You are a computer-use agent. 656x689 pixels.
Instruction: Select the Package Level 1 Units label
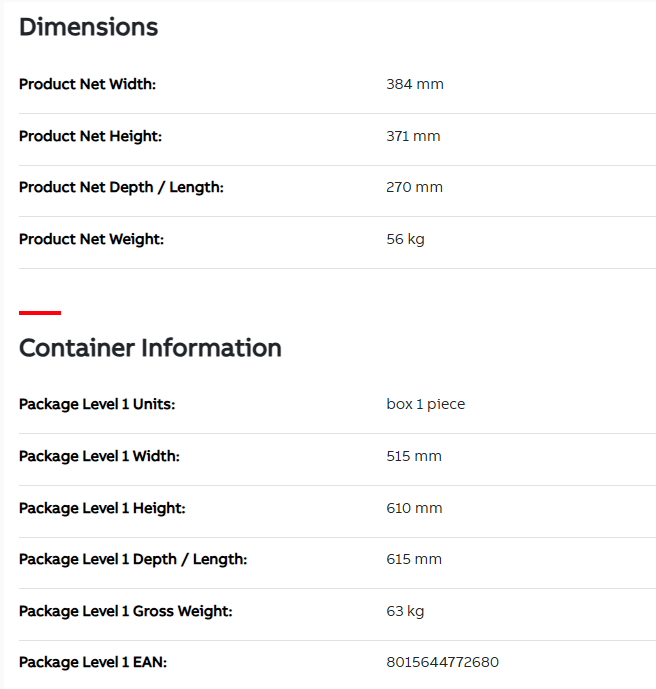tap(97, 404)
